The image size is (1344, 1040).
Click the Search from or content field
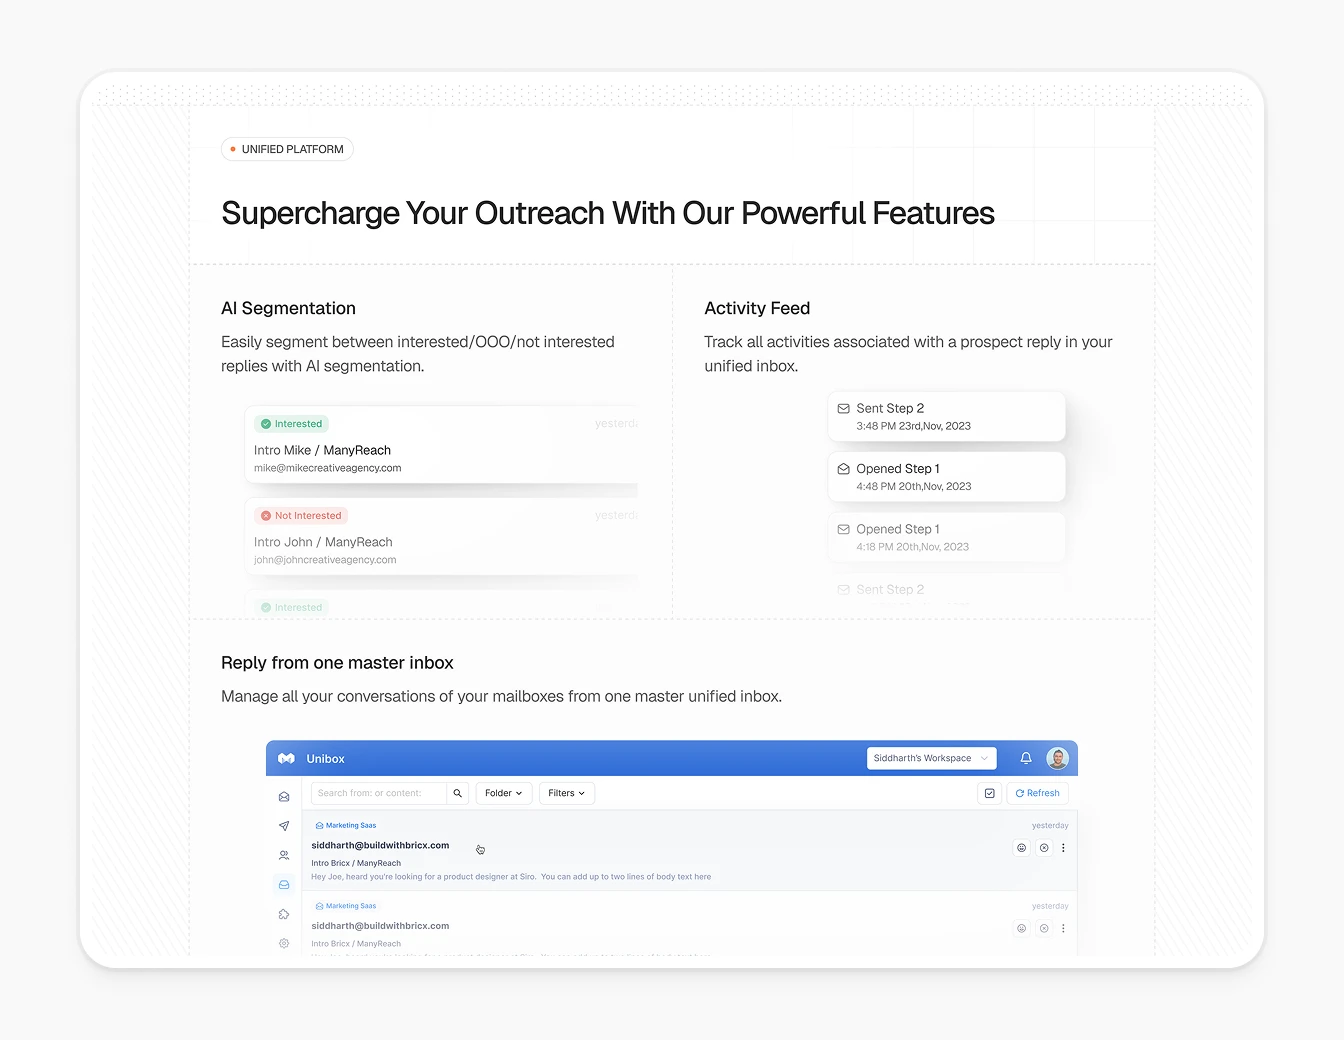(x=379, y=793)
